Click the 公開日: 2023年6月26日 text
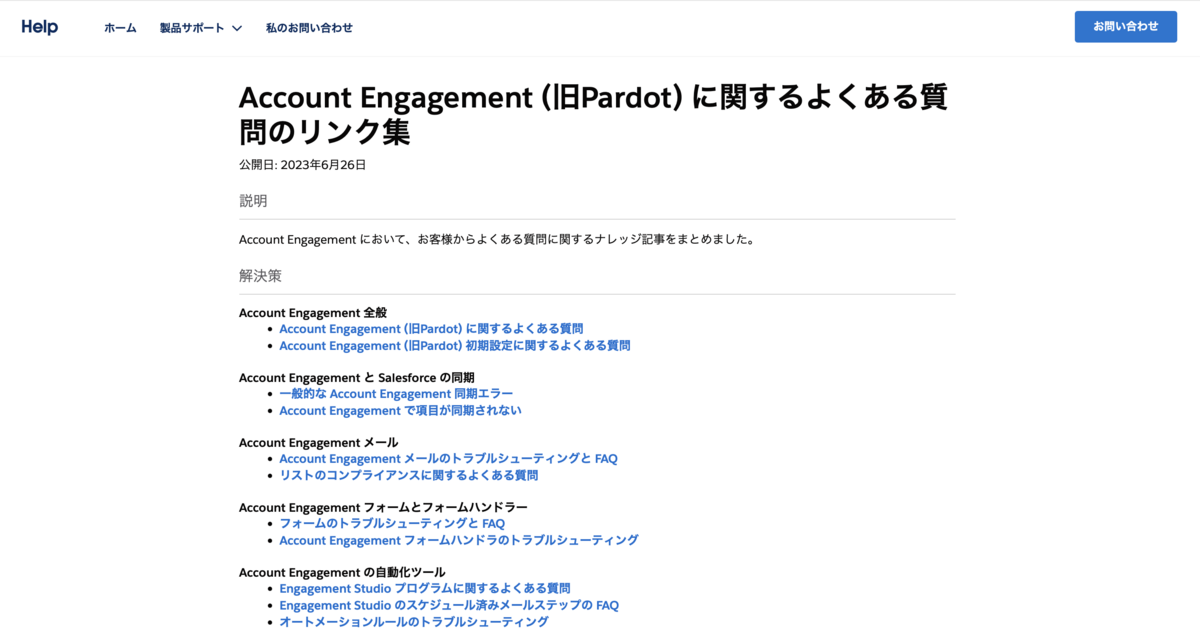 coord(302,165)
